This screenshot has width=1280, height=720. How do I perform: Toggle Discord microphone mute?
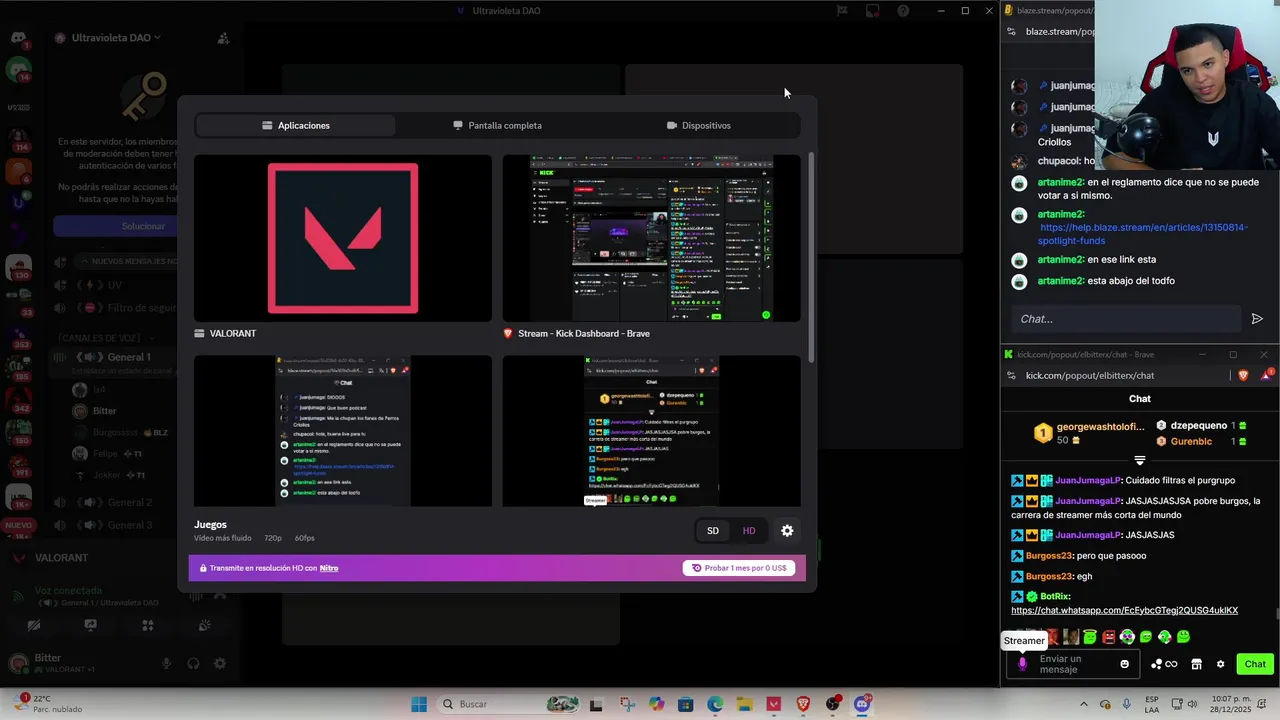167,663
